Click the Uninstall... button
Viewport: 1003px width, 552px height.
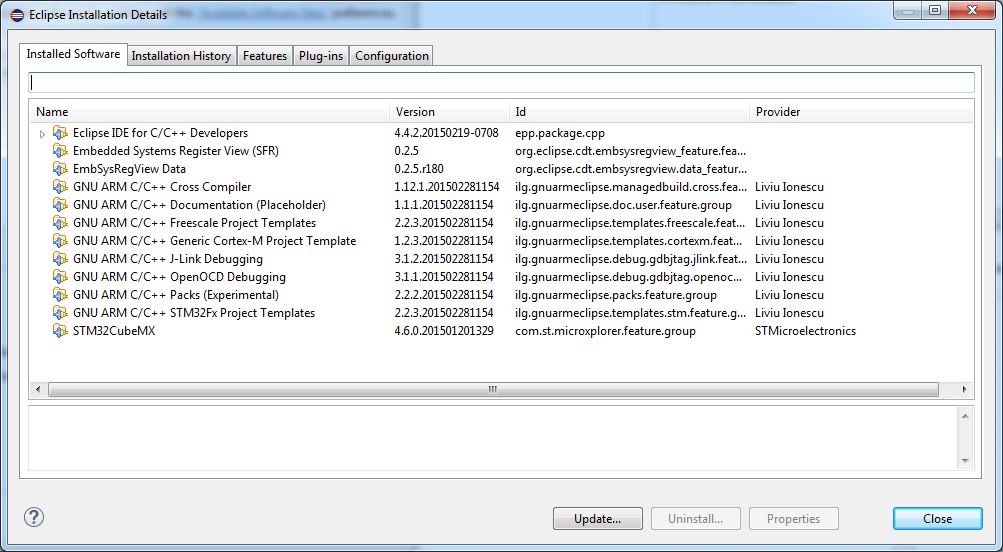[x=695, y=519]
